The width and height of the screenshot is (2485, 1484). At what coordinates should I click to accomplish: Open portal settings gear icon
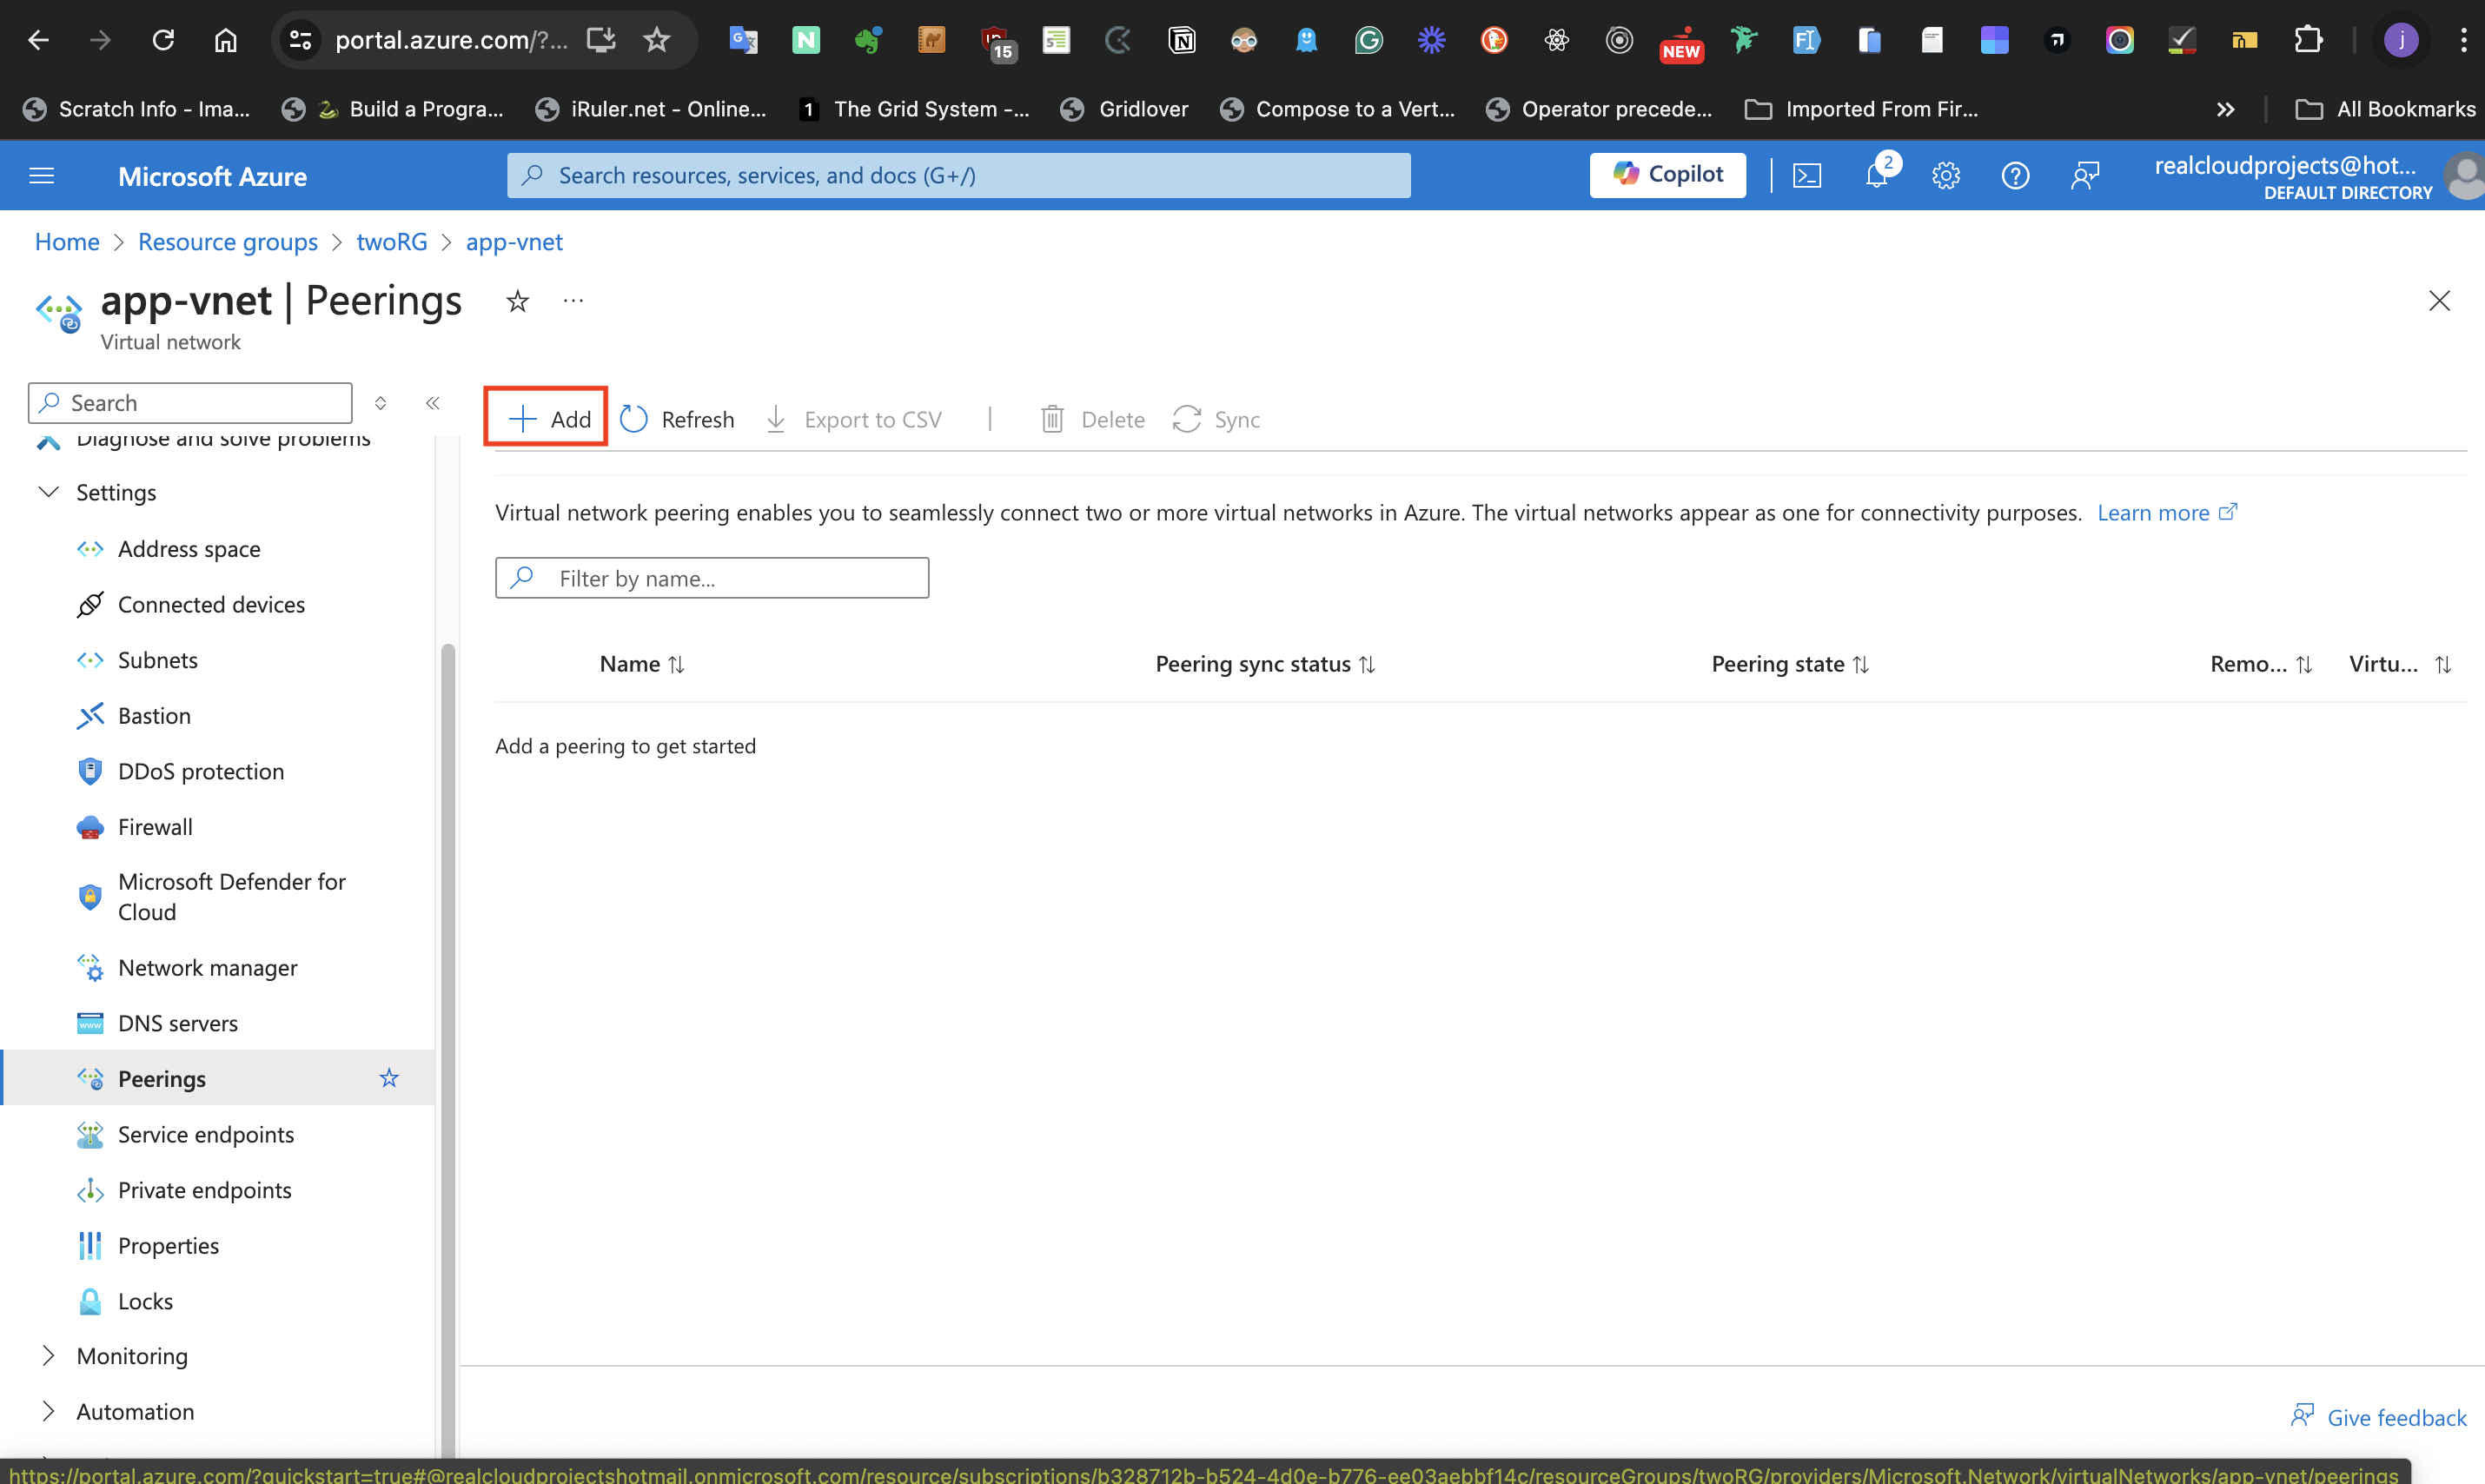point(1945,176)
